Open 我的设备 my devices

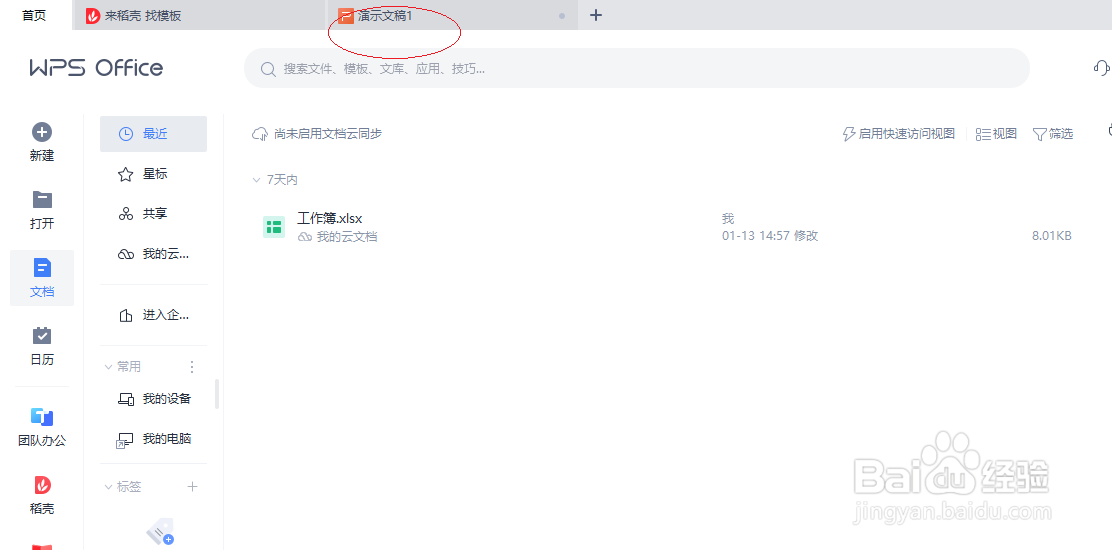[x=153, y=399]
